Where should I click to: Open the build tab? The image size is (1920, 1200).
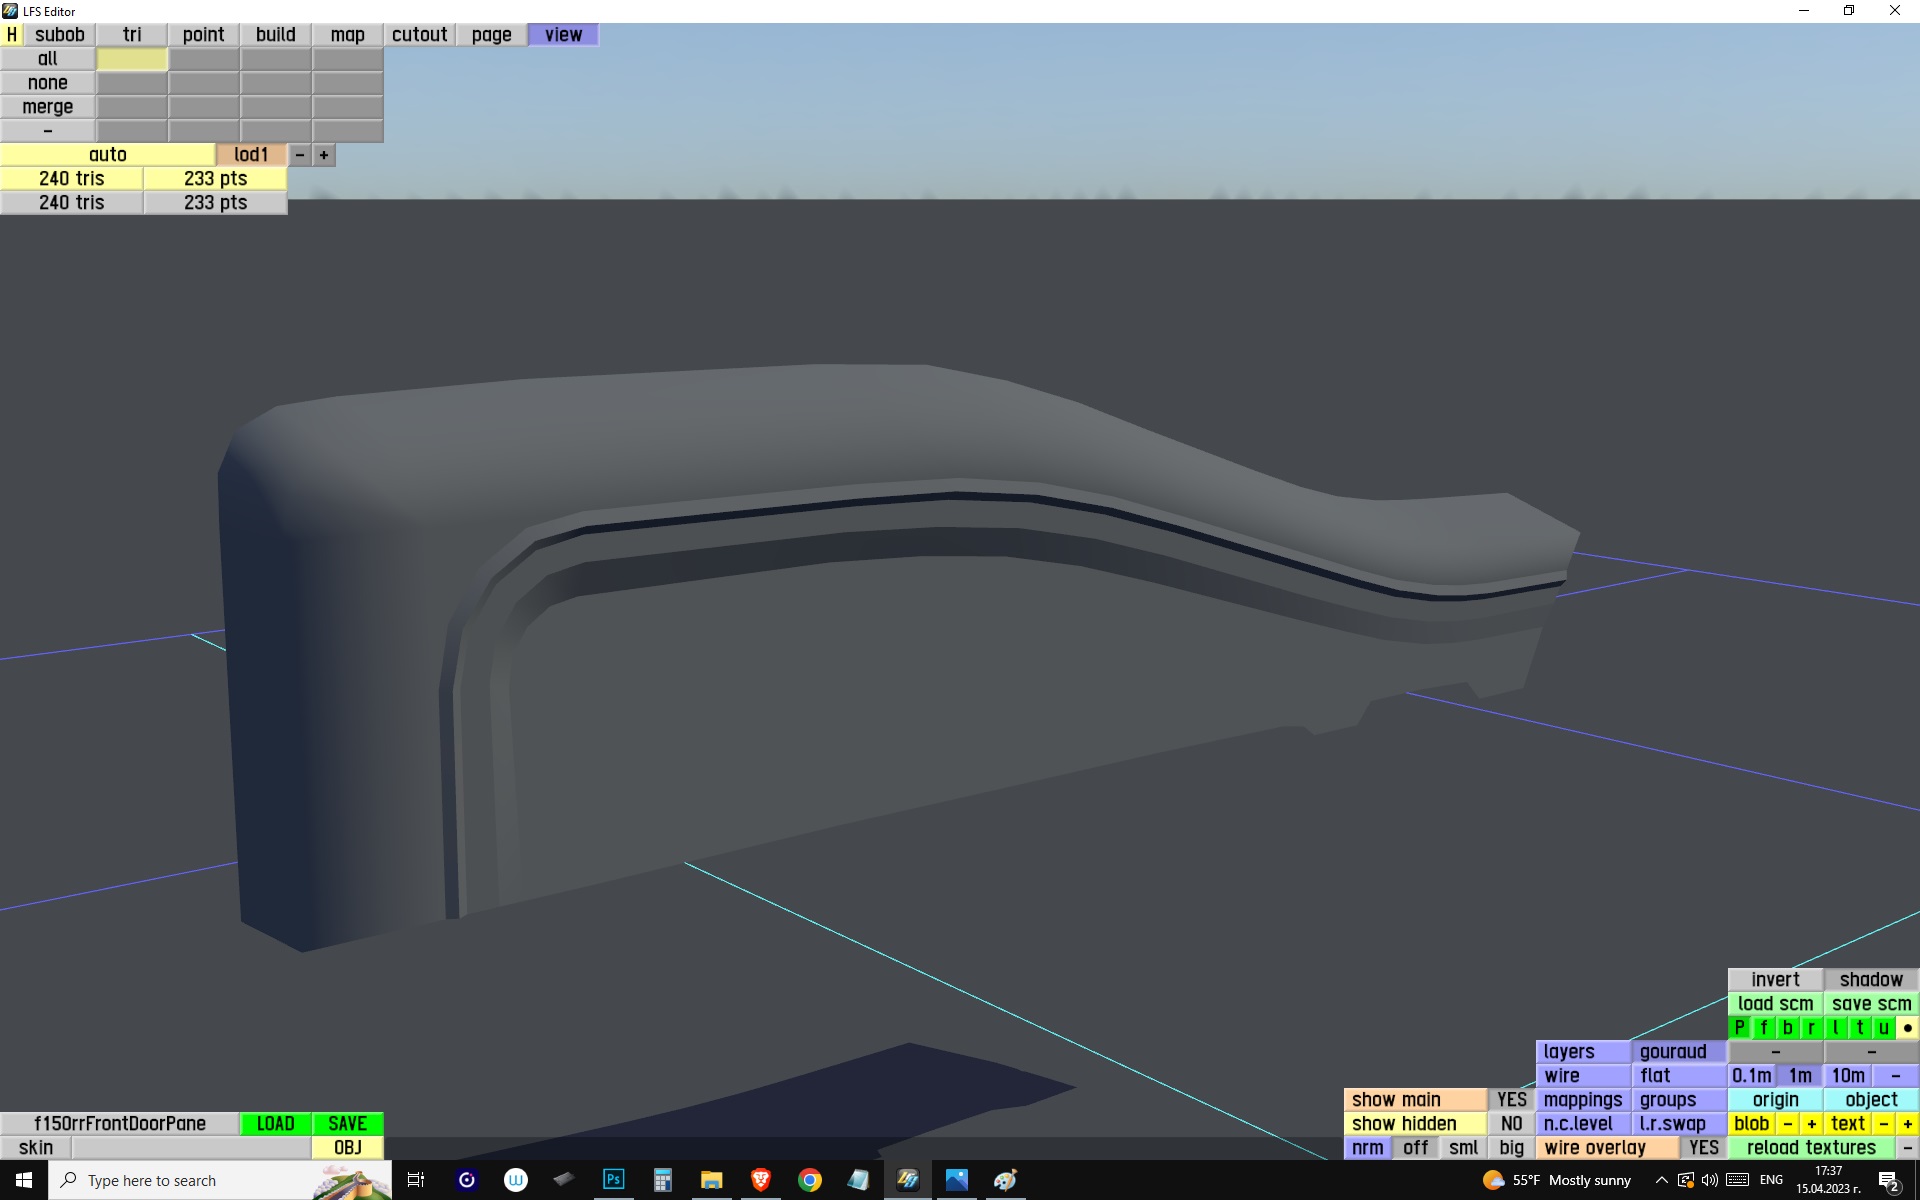point(275,35)
